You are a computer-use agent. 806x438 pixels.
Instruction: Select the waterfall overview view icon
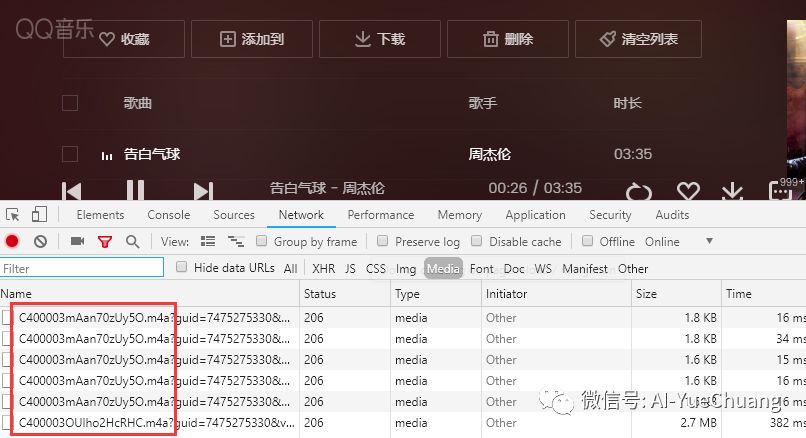(236, 241)
